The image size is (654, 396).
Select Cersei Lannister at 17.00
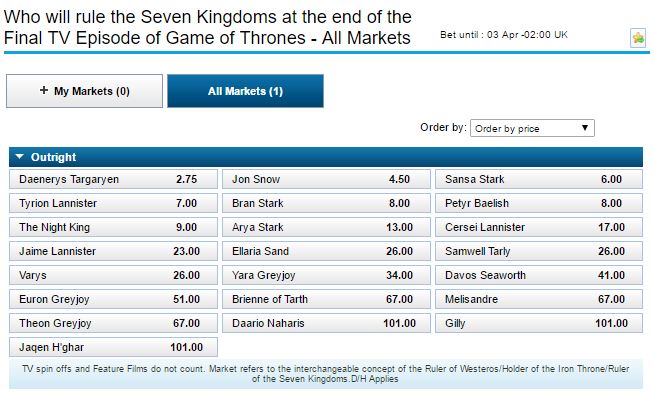[539, 227]
